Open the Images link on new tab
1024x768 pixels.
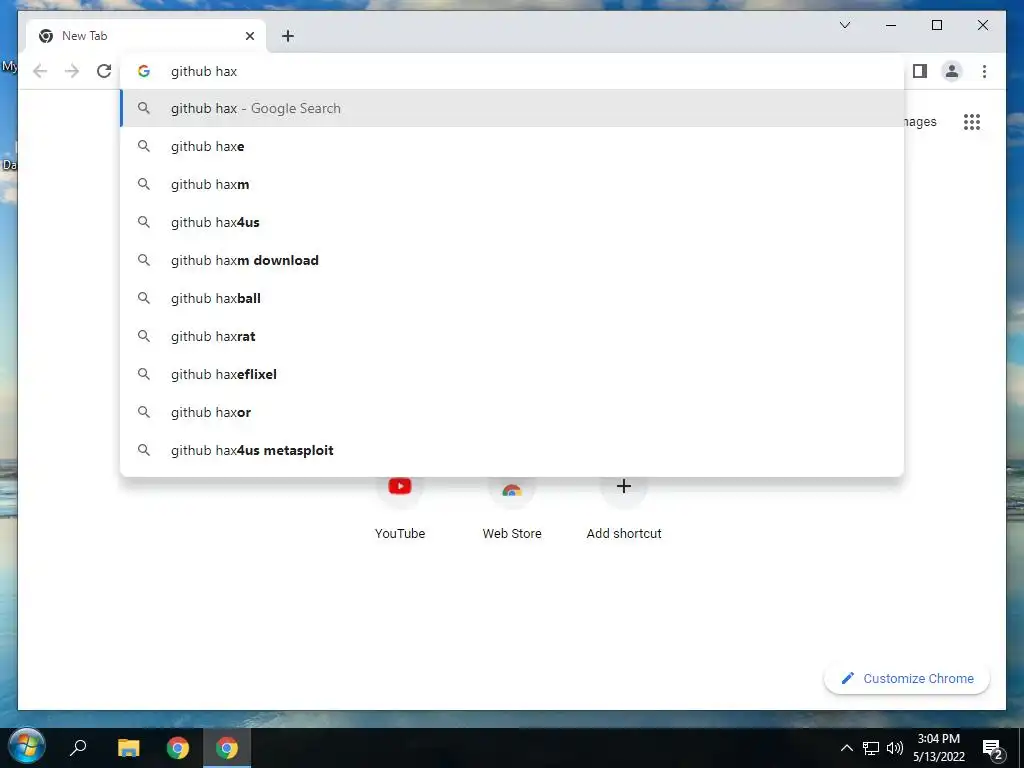(920, 121)
